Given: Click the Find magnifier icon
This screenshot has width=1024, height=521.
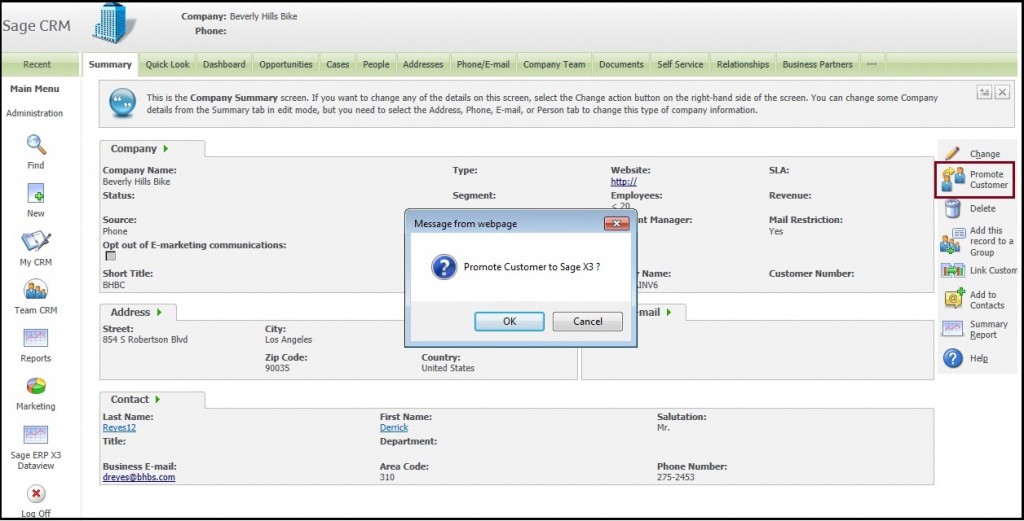Looking at the screenshot, I should pos(36,144).
